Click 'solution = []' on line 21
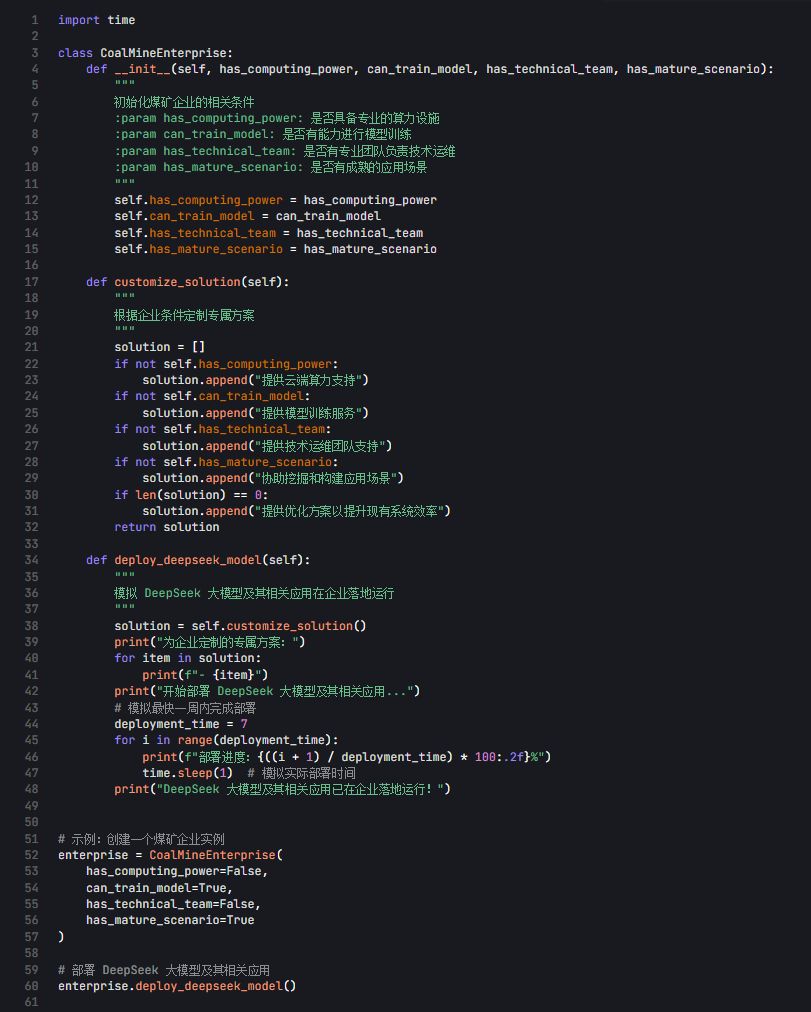 click(159, 347)
